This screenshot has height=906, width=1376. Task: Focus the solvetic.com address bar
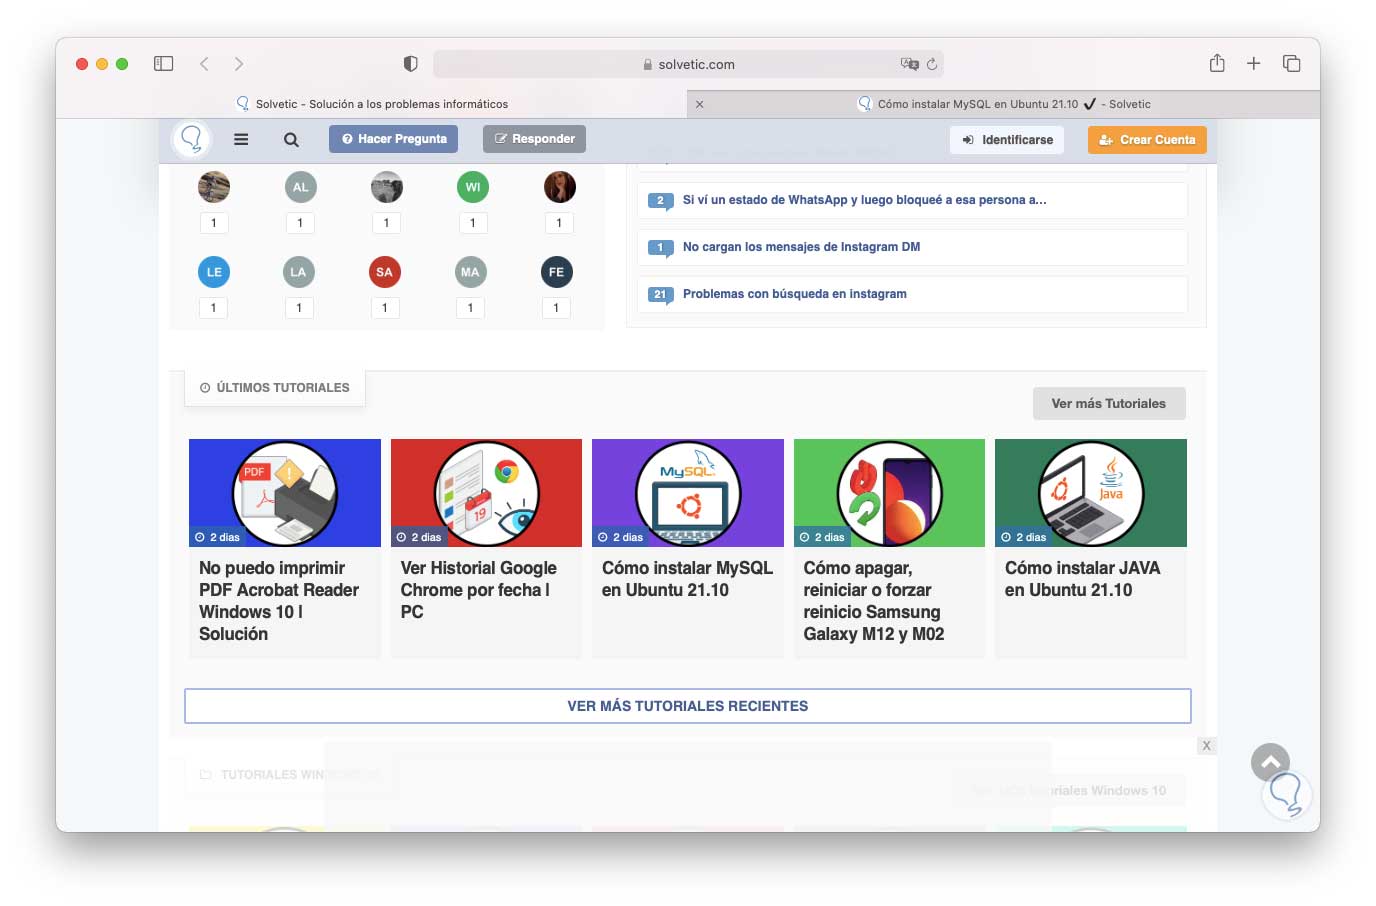[x=688, y=64]
